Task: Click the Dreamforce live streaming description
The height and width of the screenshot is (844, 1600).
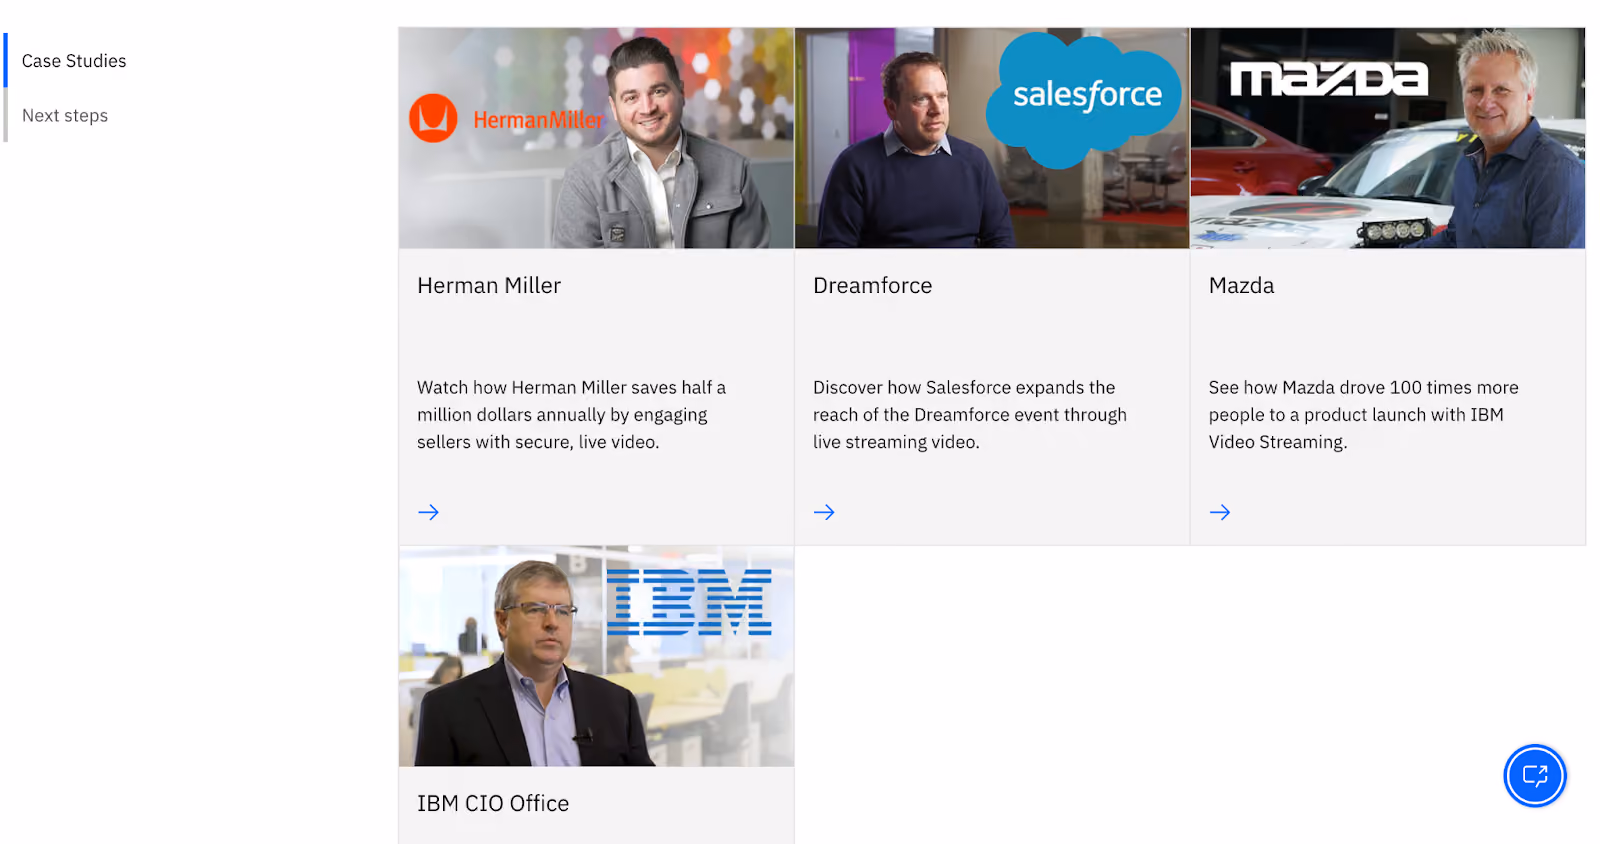Action: (970, 415)
